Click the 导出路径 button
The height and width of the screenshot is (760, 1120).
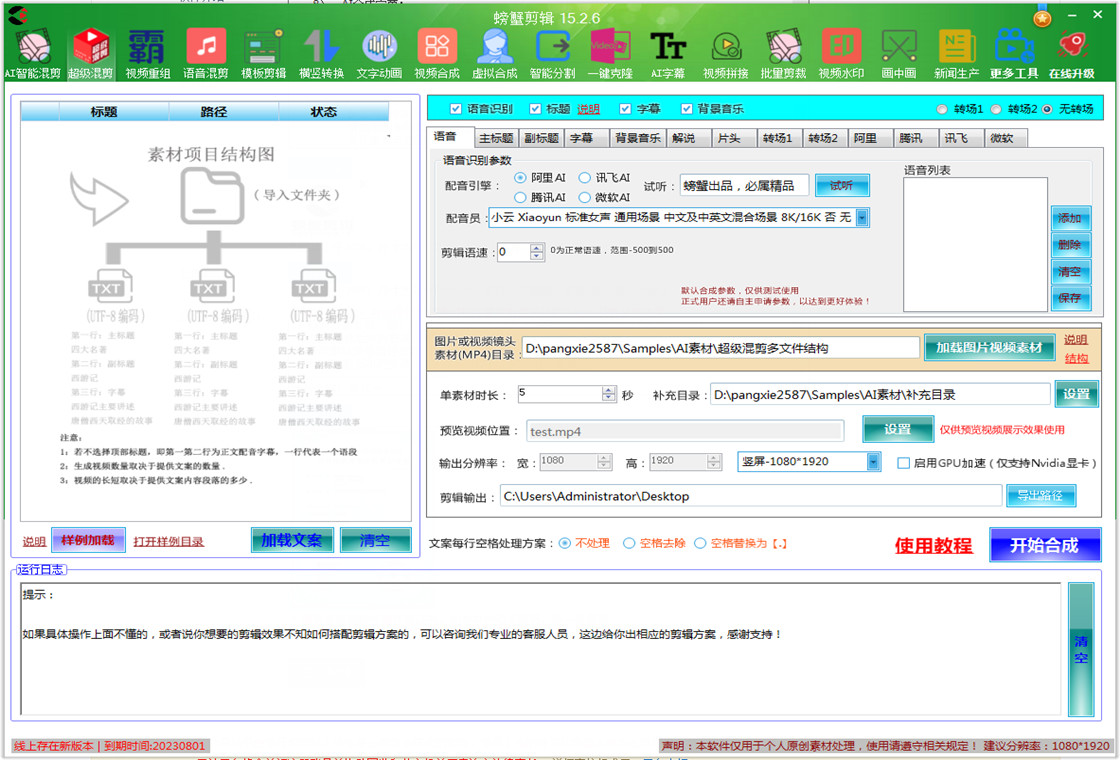[x=1040, y=495]
